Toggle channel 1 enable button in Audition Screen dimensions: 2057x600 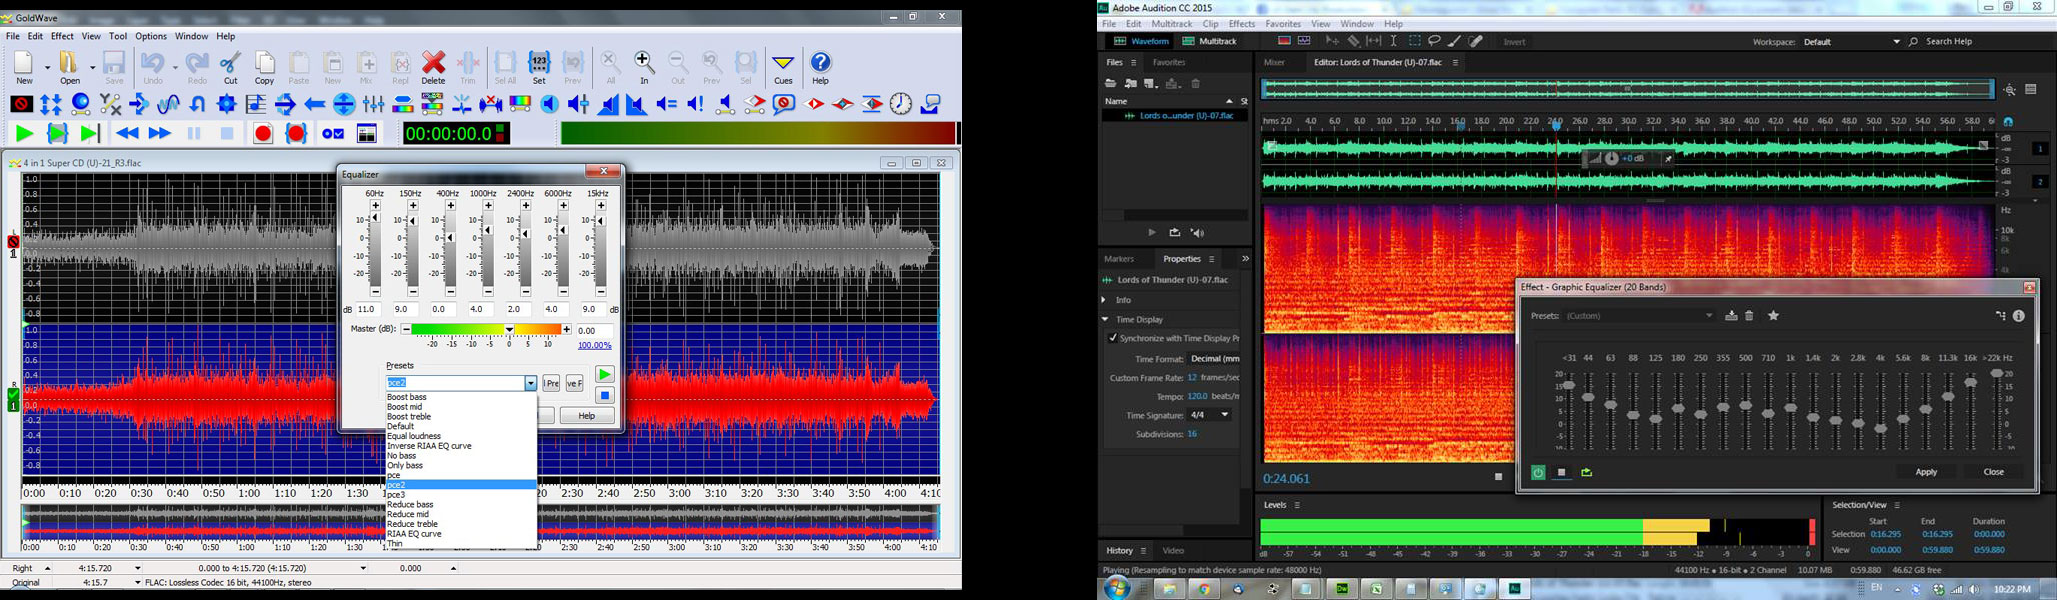(x=2040, y=148)
